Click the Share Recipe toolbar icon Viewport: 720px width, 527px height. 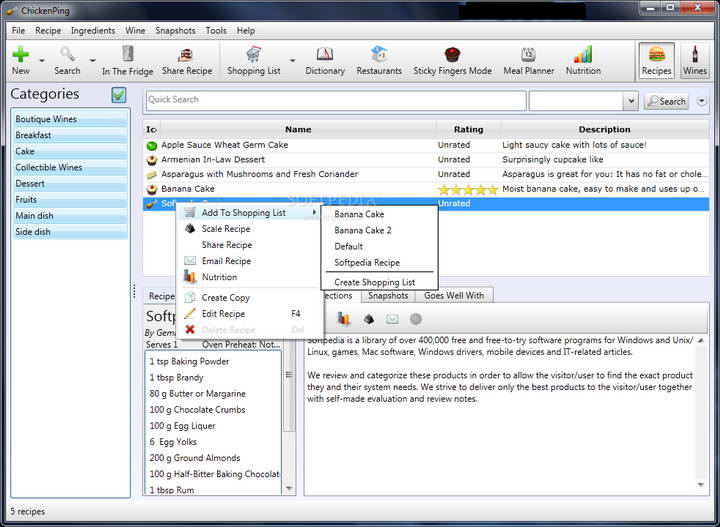point(186,60)
